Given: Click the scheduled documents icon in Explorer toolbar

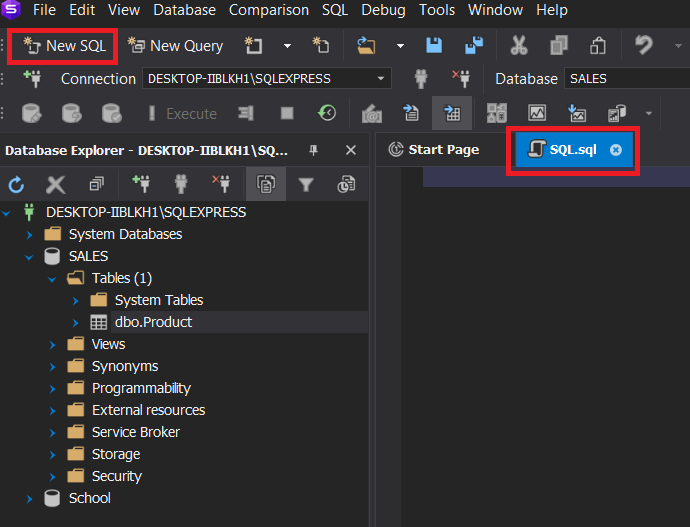Looking at the screenshot, I should coord(346,184).
